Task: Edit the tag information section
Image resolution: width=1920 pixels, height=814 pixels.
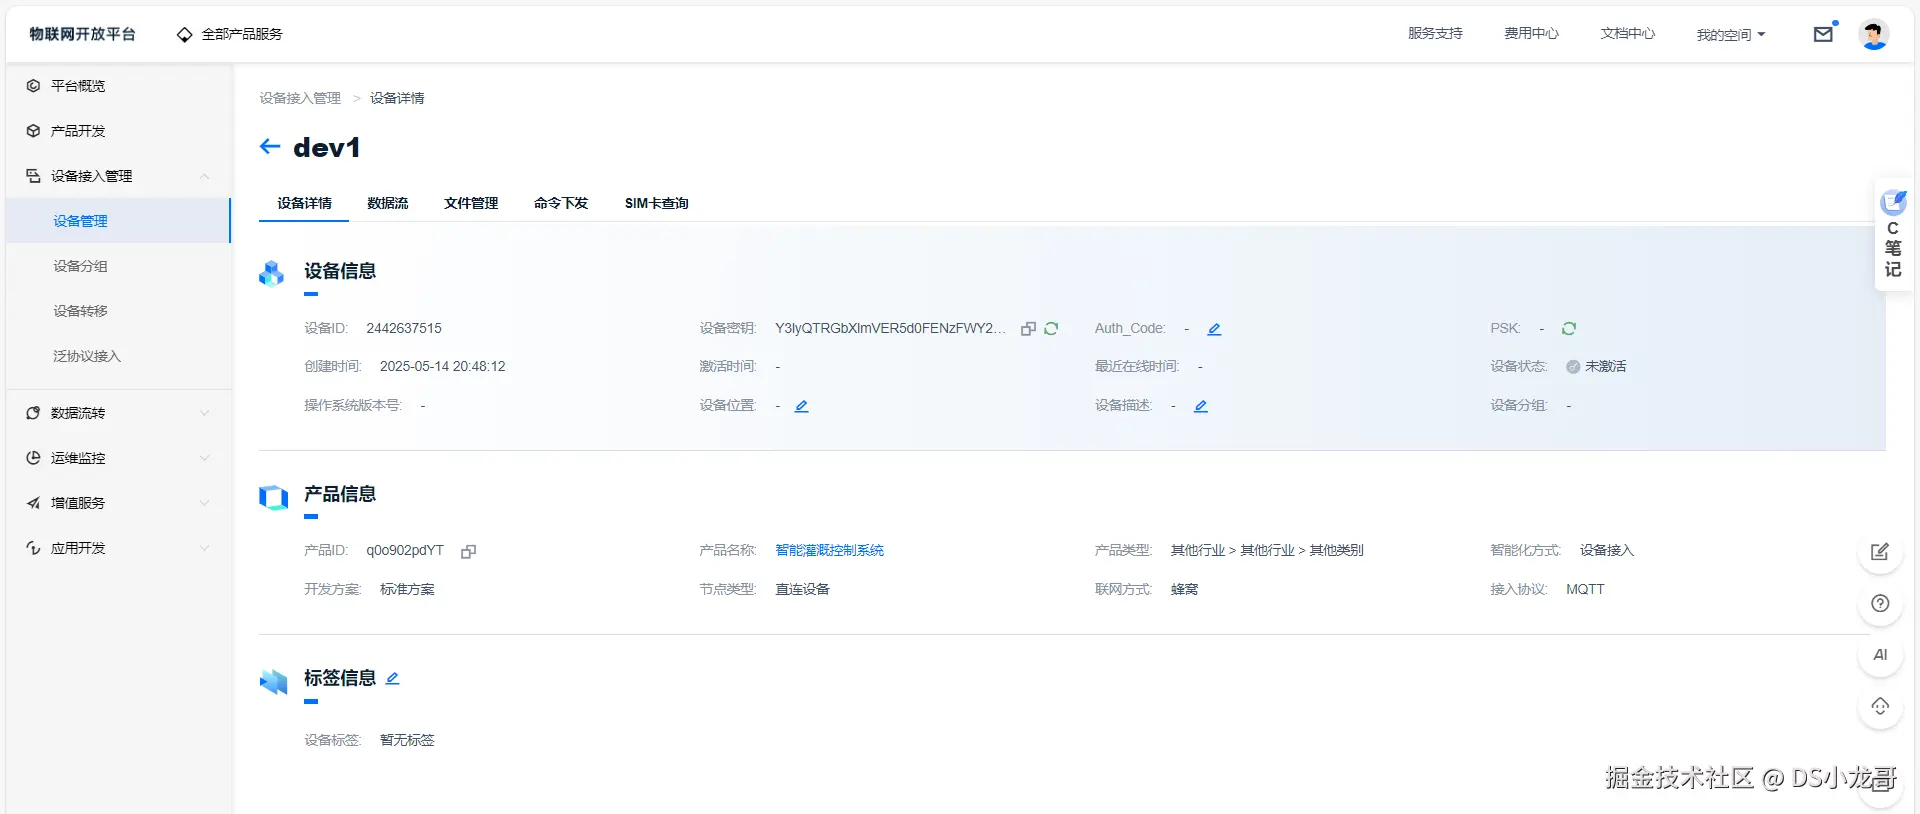Action: coord(392,678)
